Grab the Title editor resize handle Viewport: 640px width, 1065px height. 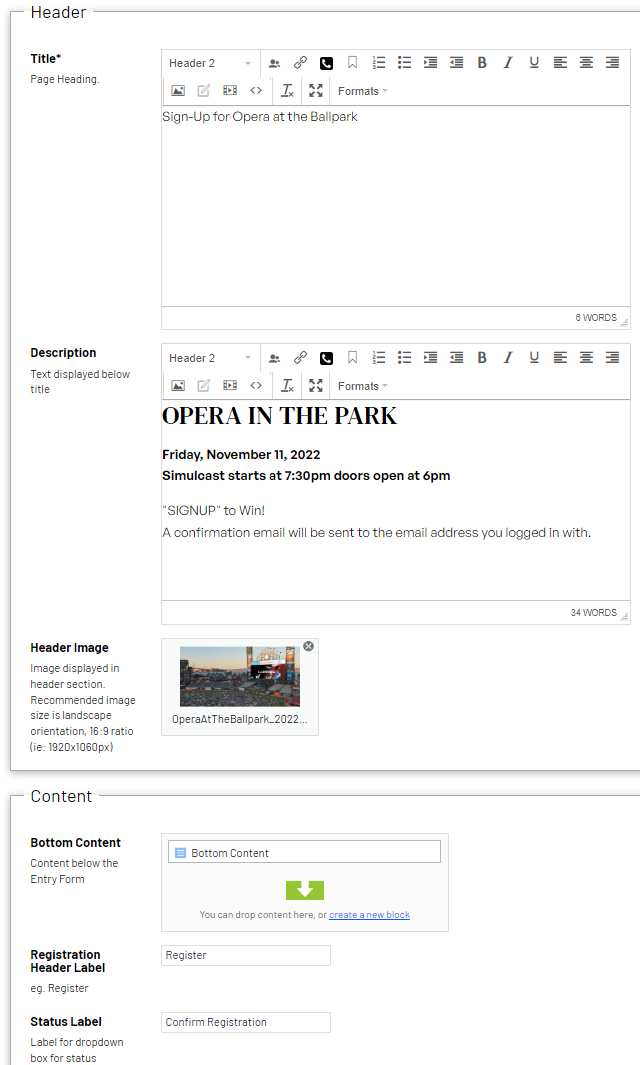(624, 323)
